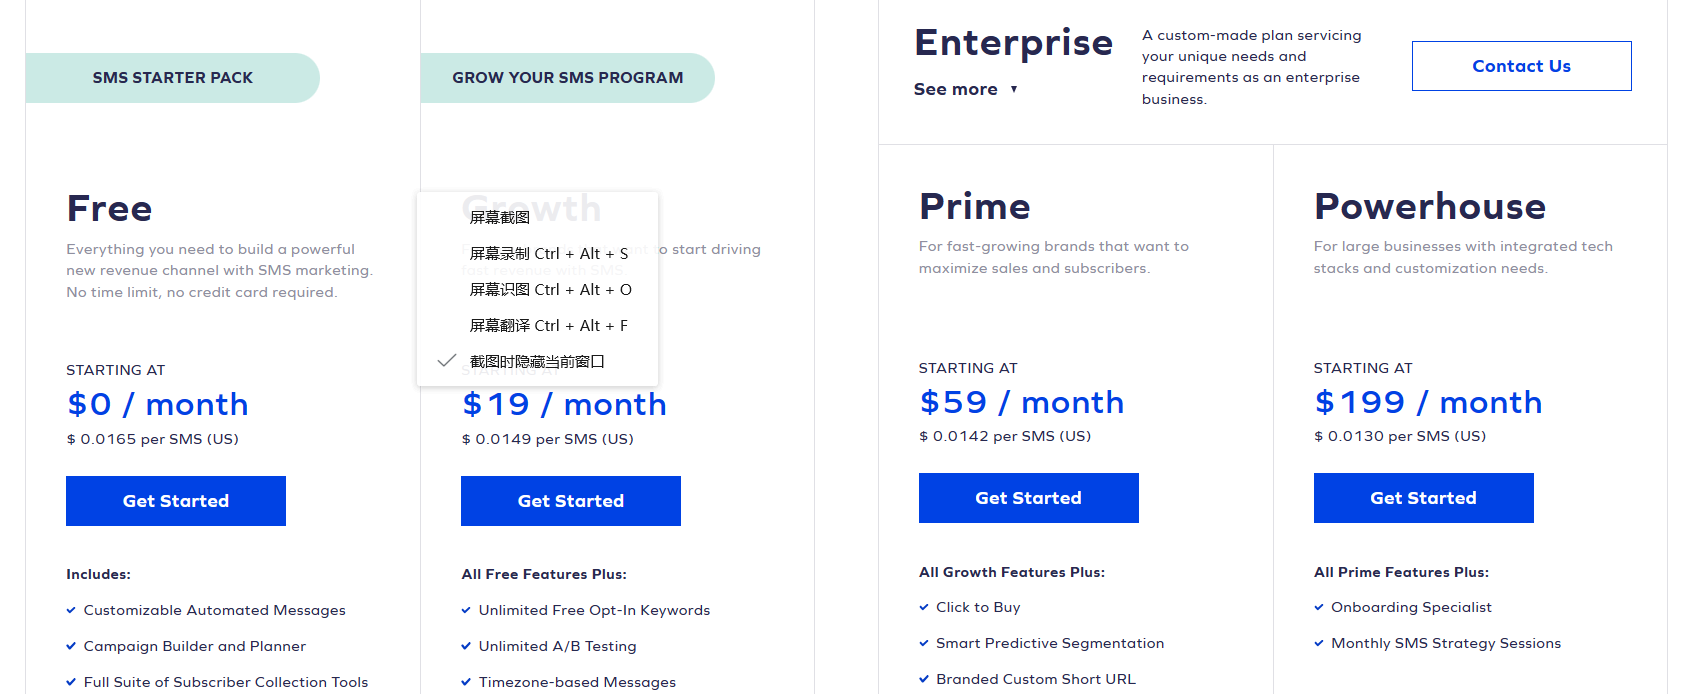
Task: Click checkmark beside Smart Predictive Segmentation
Action: (x=924, y=643)
